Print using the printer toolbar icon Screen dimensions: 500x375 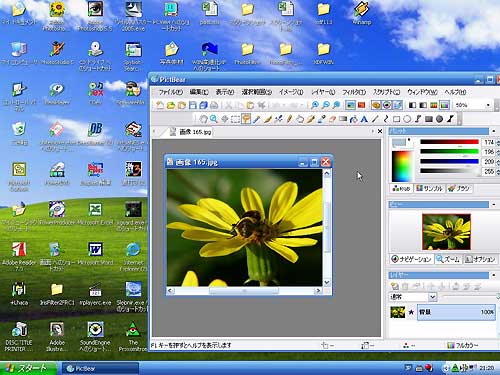[x=214, y=105]
